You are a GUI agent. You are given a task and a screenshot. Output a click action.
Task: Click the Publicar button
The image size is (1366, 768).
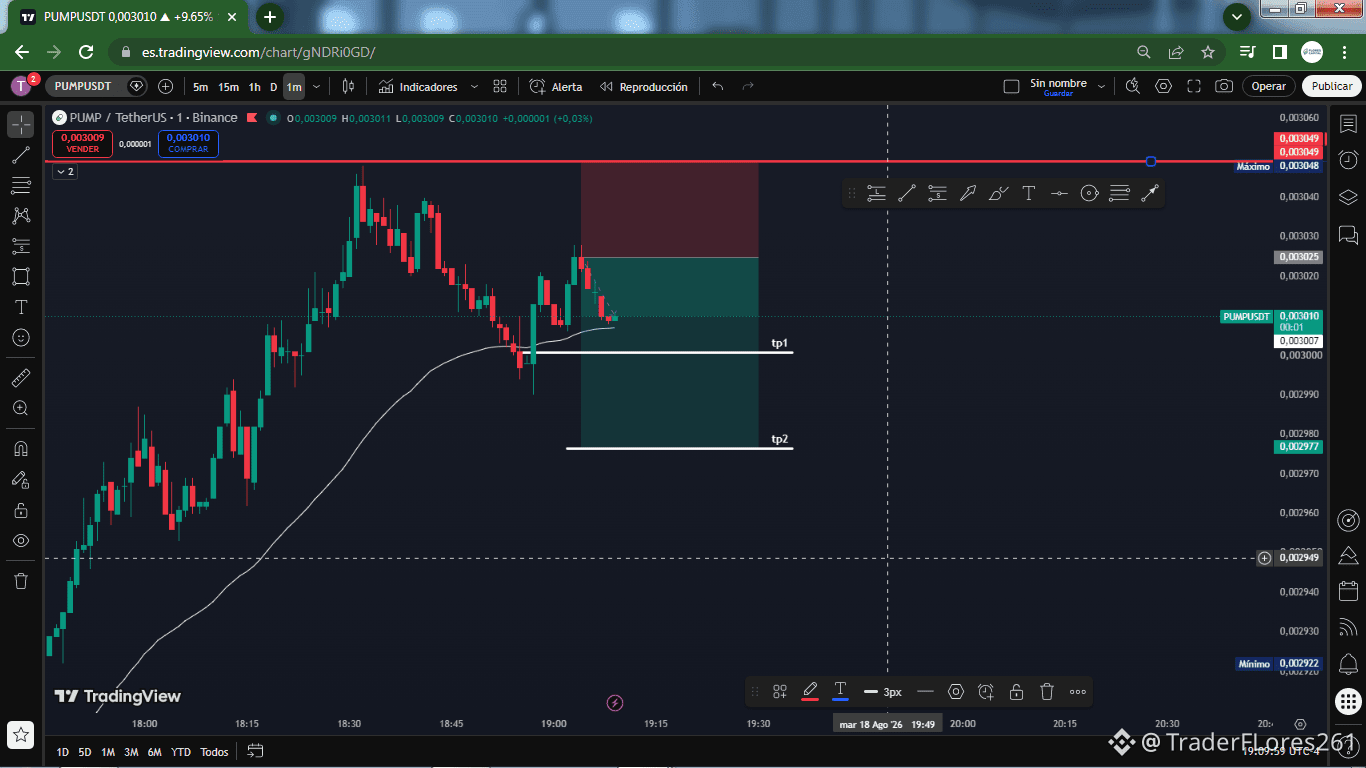click(1332, 86)
